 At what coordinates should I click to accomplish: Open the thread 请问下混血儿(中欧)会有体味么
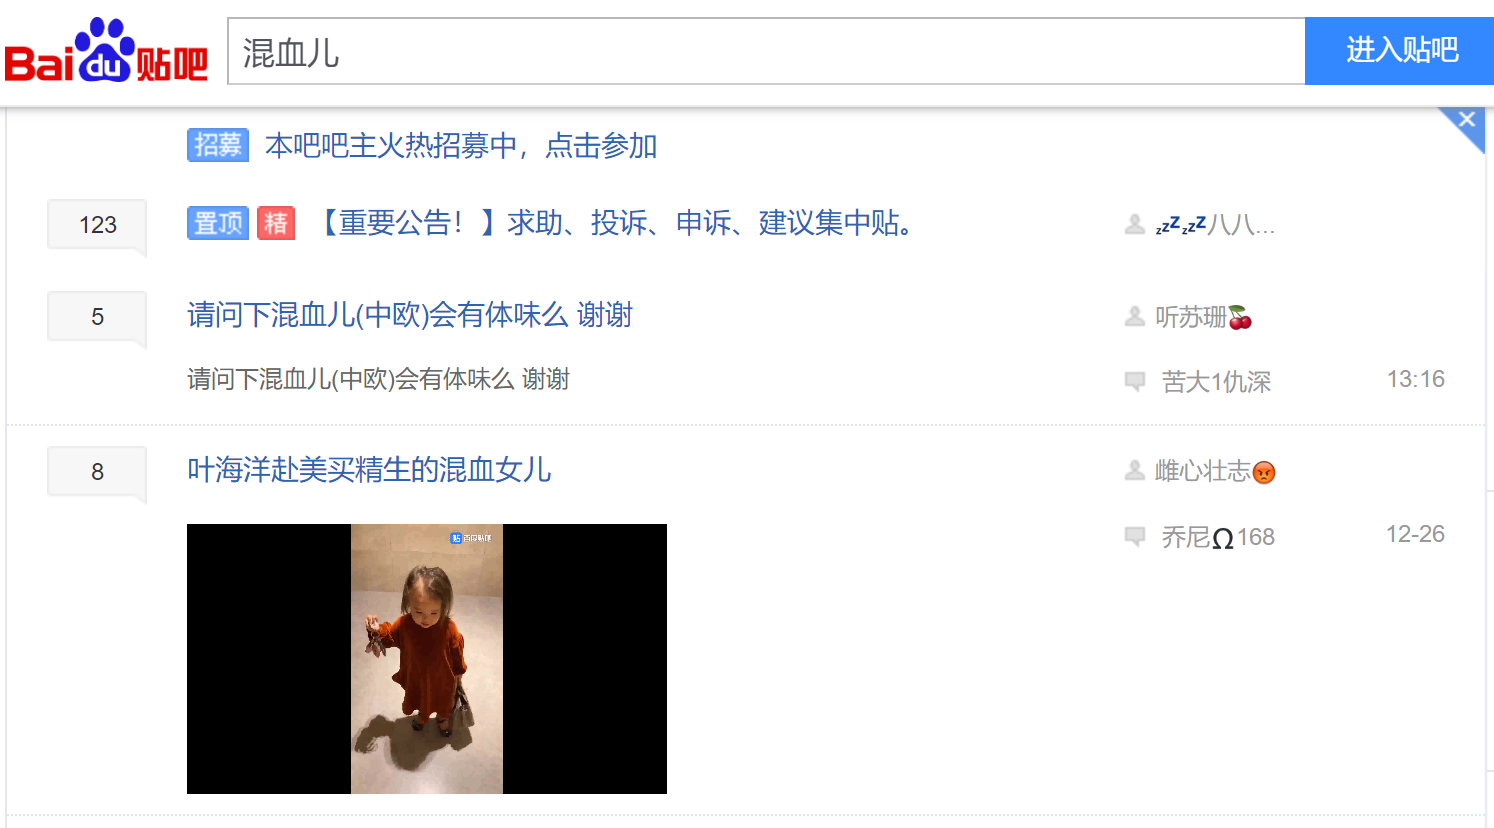(x=410, y=315)
